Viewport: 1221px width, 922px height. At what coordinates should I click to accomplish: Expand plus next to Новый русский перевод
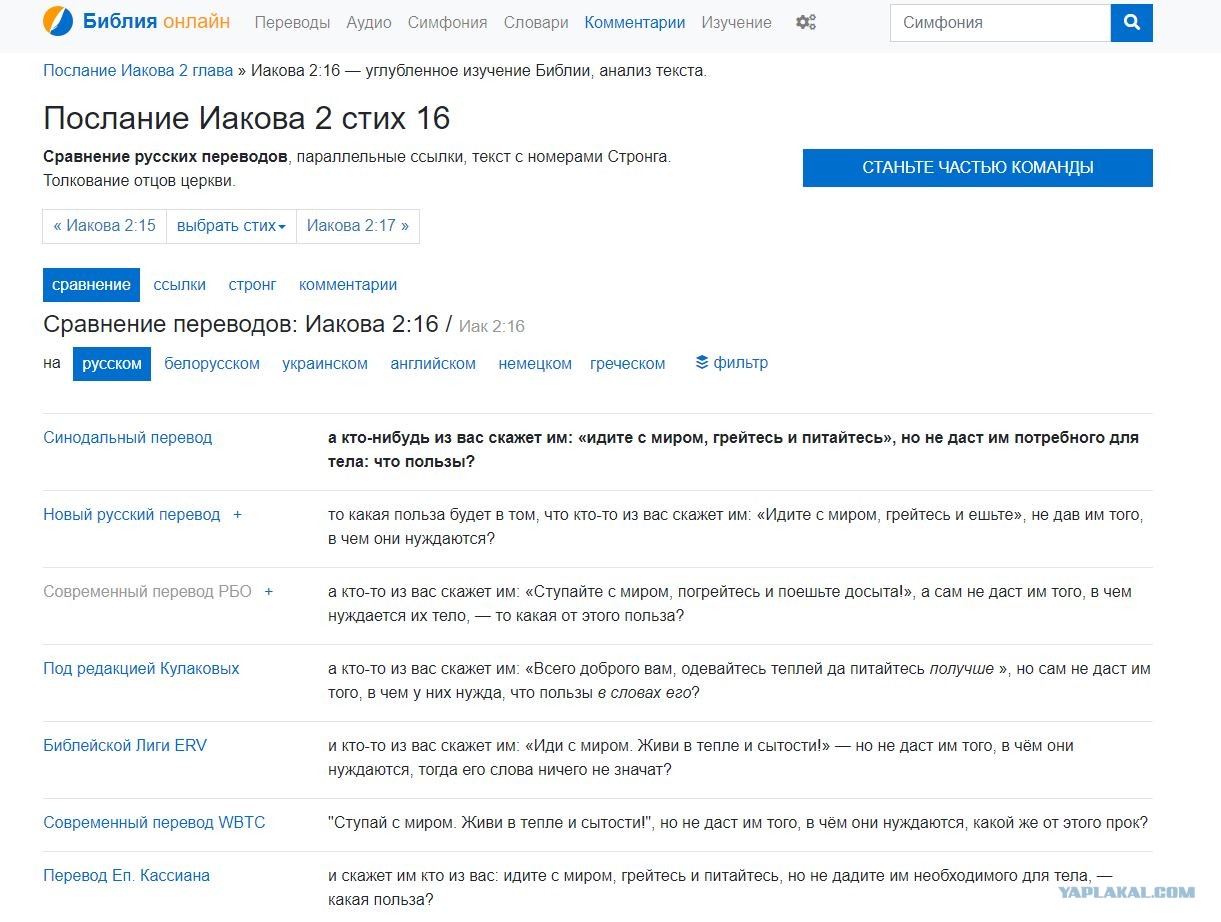click(x=237, y=515)
